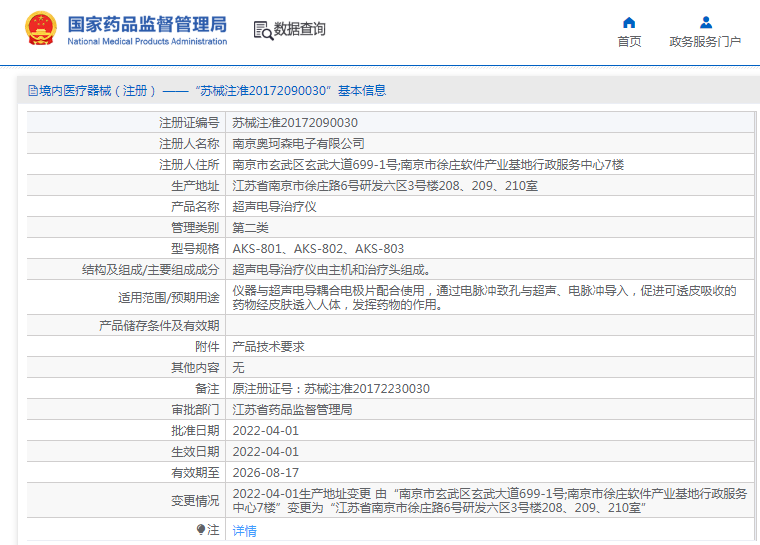The height and width of the screenshot is (545, 760).
Task: Click the 首页 home icon
Action: click(629, 22)
